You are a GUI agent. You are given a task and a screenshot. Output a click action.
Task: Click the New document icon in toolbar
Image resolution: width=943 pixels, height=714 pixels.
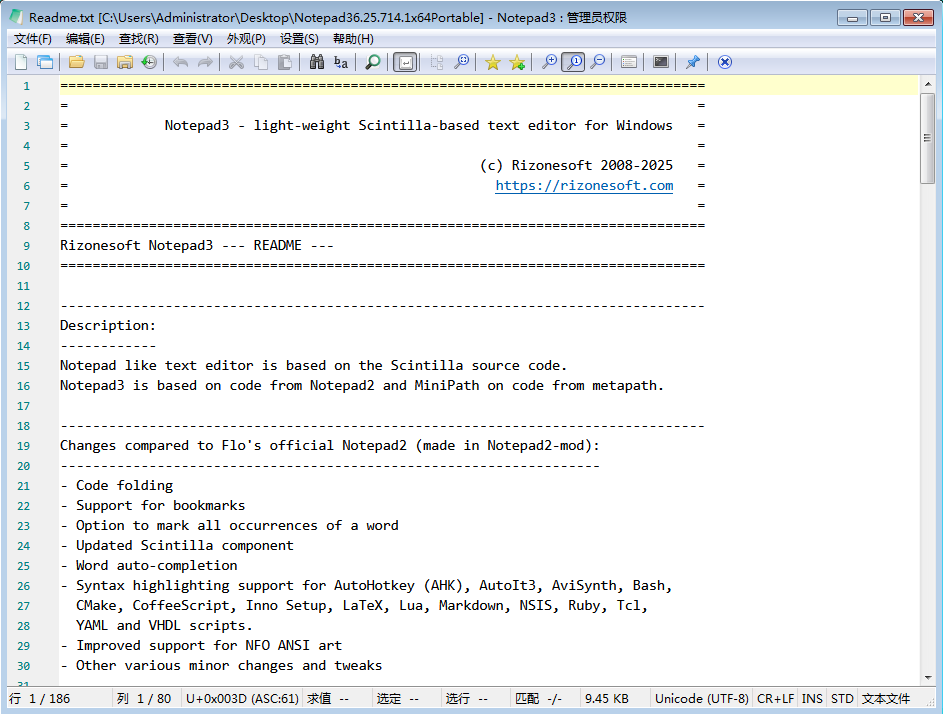(21, 62)
